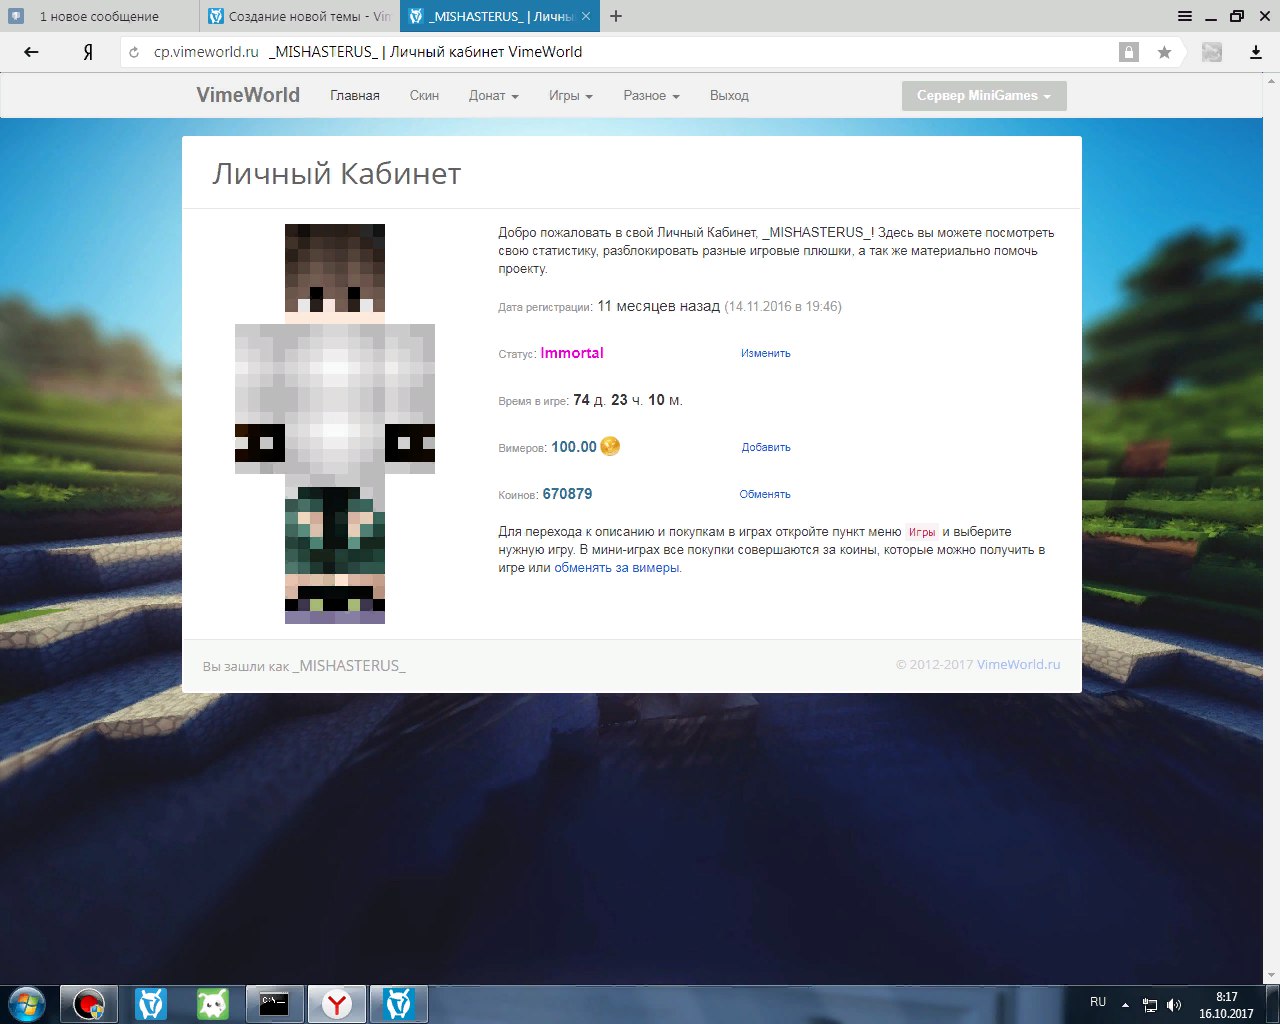Open the browser hamburger menu
This screenshot has width=1280, height=1024.
coord(1185,16)
